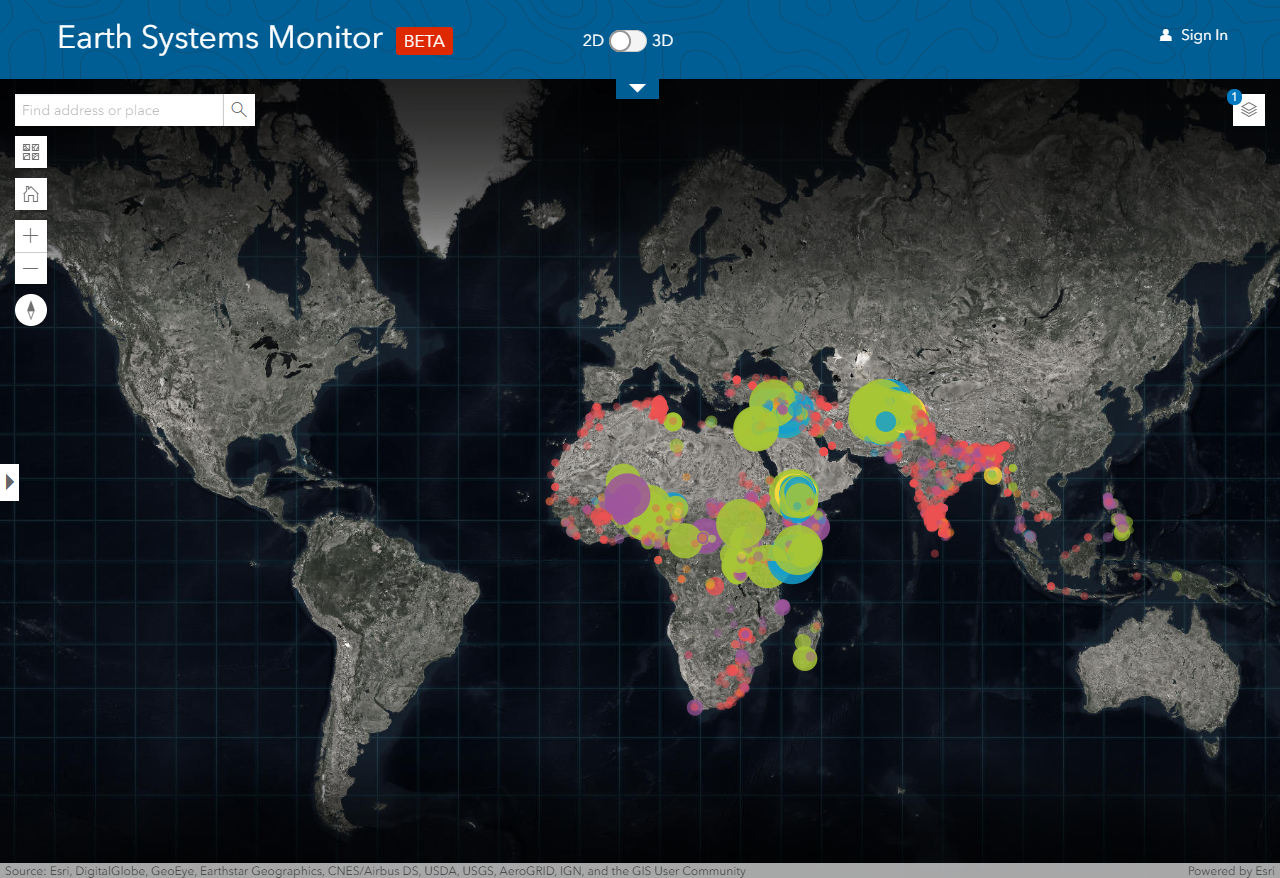Click the user icon beside Sign In

[1165, 36]
